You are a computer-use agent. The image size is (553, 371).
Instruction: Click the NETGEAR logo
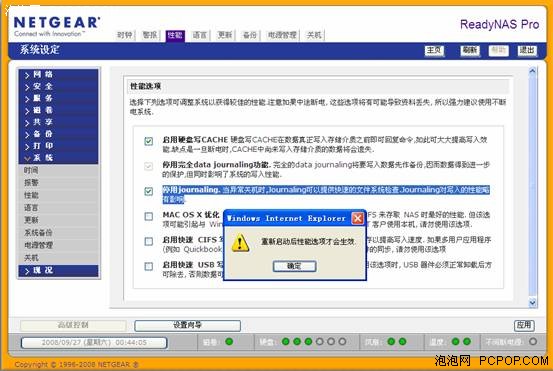coord(57,26)
